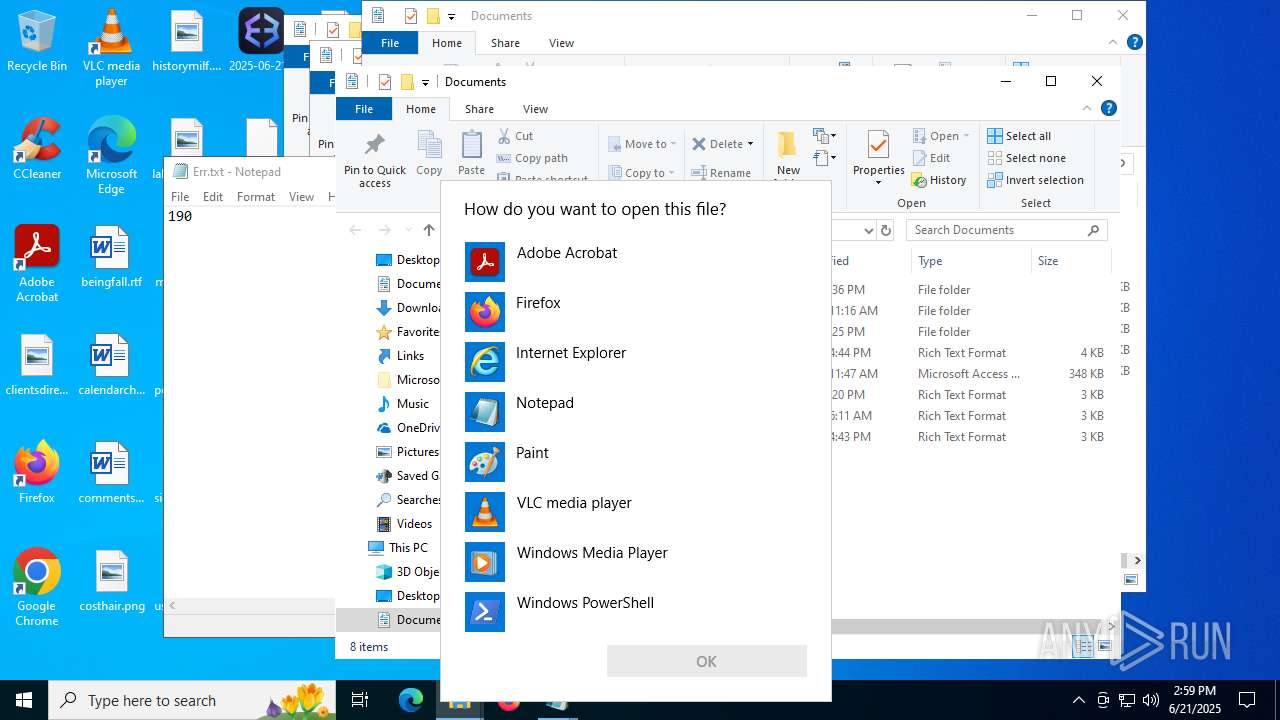Image resolution: width=1280 pixels, height=720 pixels.
Task: Click the Recycle Bin desktop icon
Action: pyautogui.click(x=37, y=41)
